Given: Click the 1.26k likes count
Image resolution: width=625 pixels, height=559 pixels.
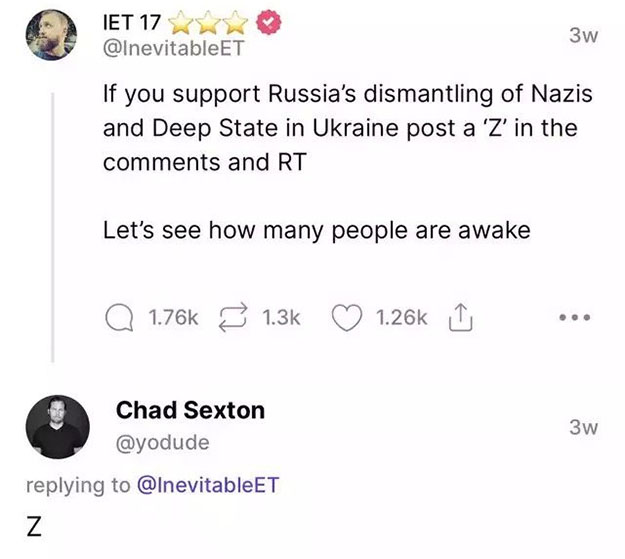Looking at the screenshot, I should (x=401, y=318).
